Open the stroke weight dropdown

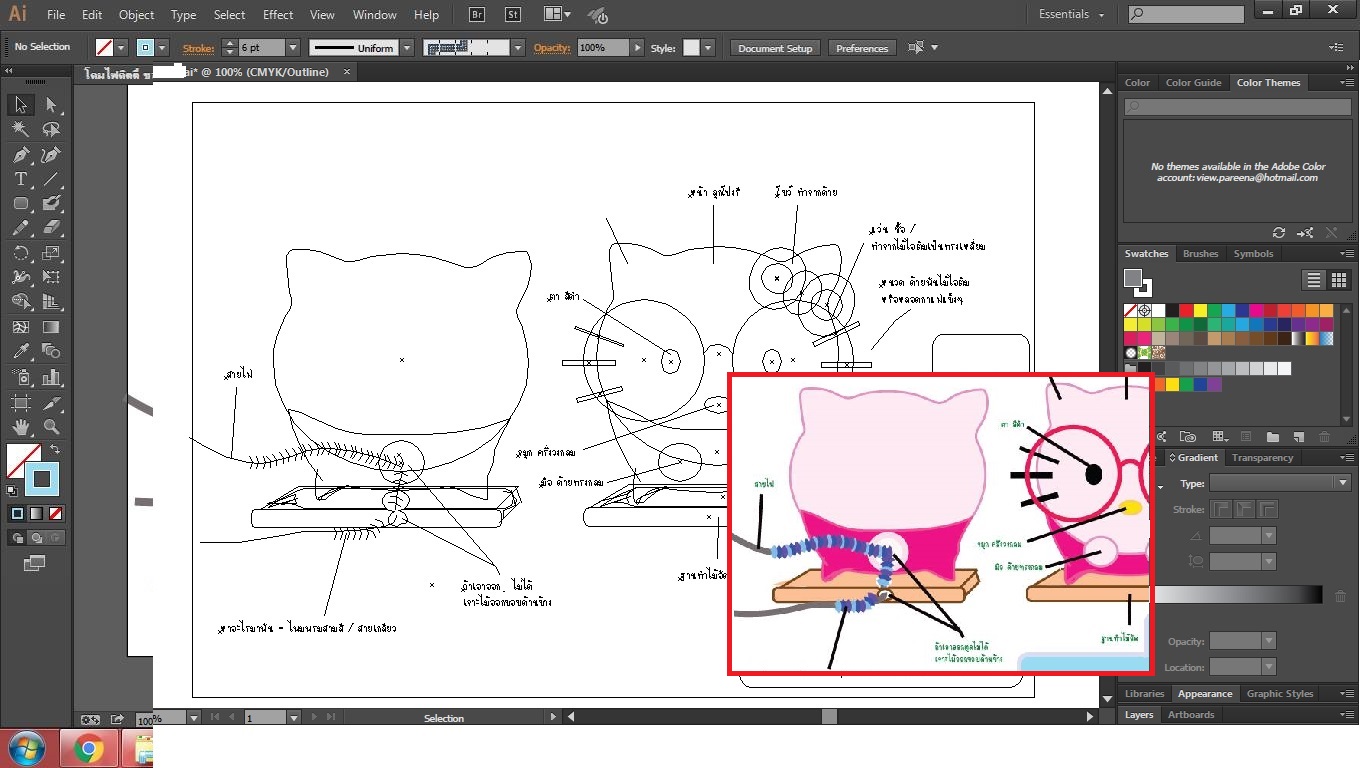(x=293, y=48)
